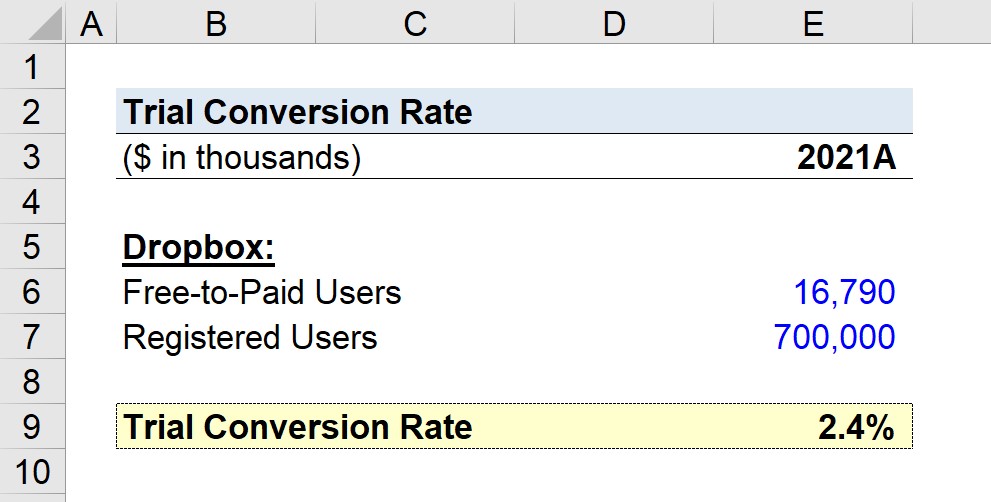Click the '16,790' value cell

click(x=844, y=292)
